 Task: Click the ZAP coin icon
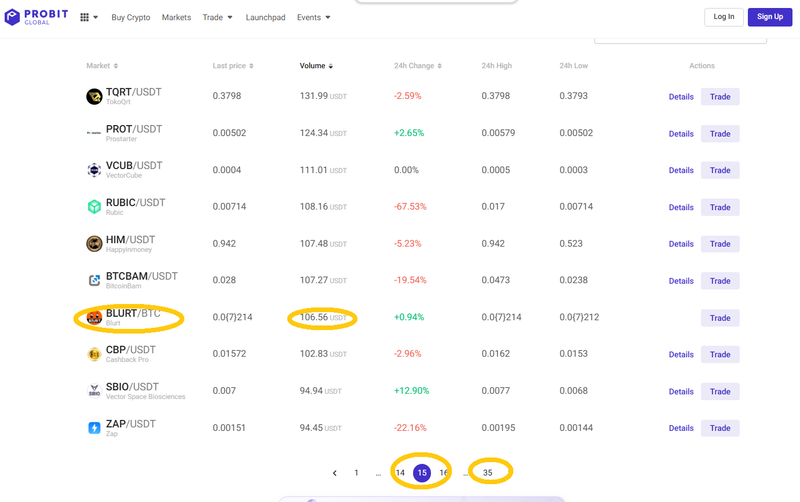(x=94, y=428)
